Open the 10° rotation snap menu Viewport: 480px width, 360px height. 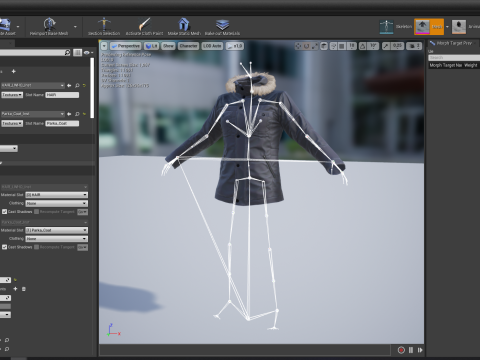(373, 46)
